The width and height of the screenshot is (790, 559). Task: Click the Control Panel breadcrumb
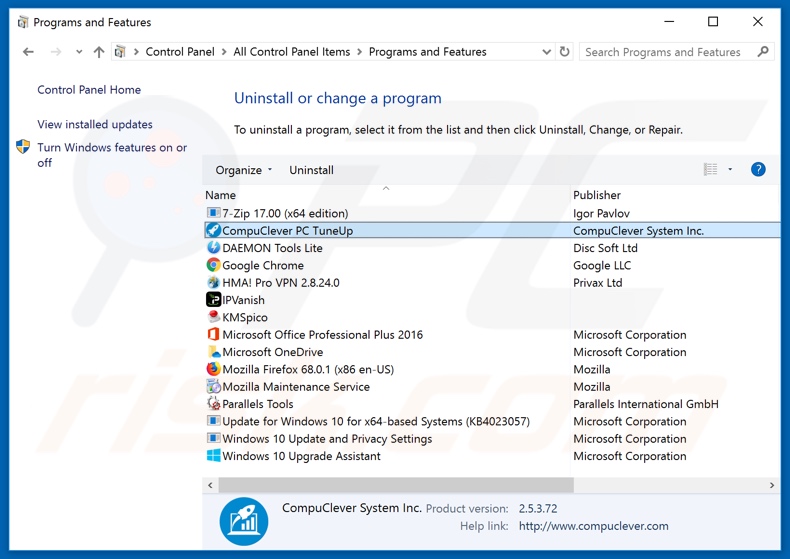180,51
